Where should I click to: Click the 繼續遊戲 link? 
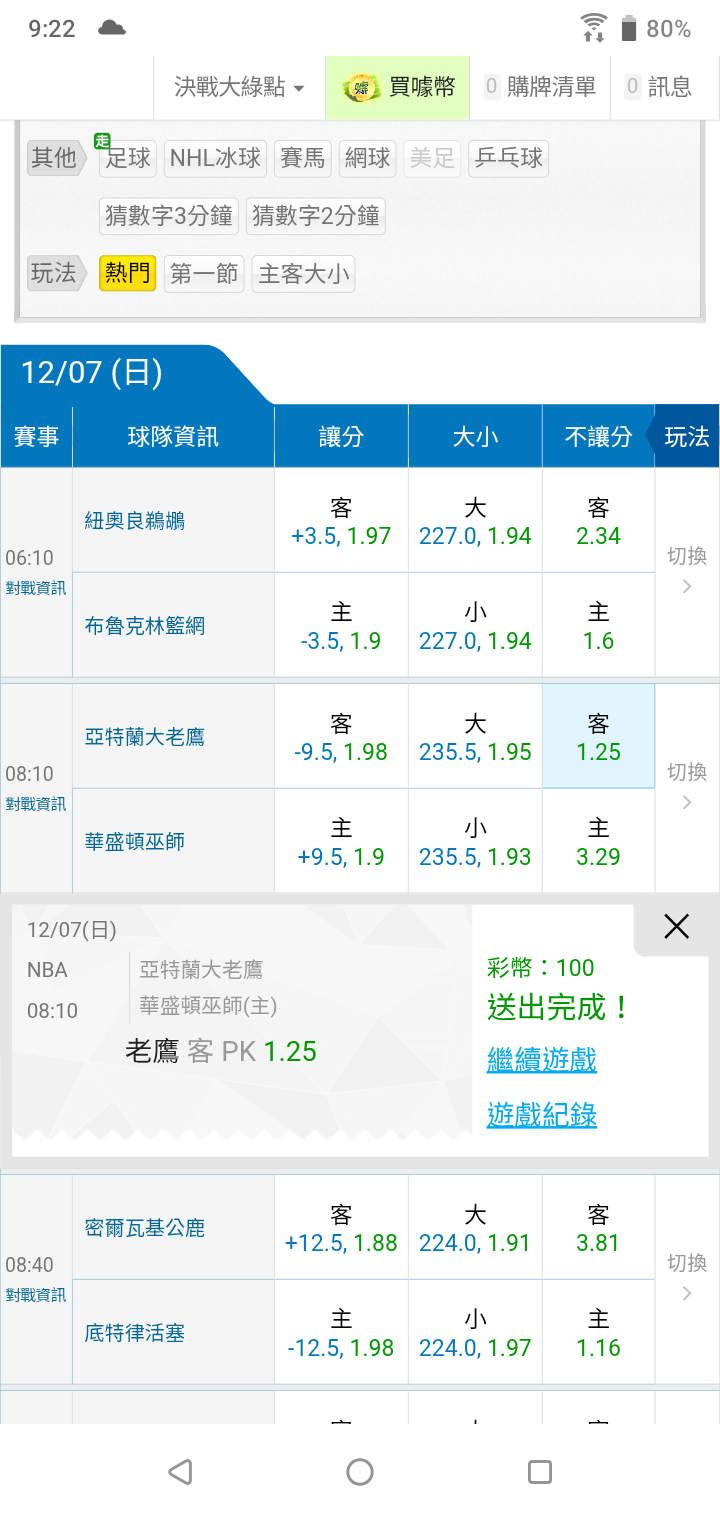[x=541, y=1059]
